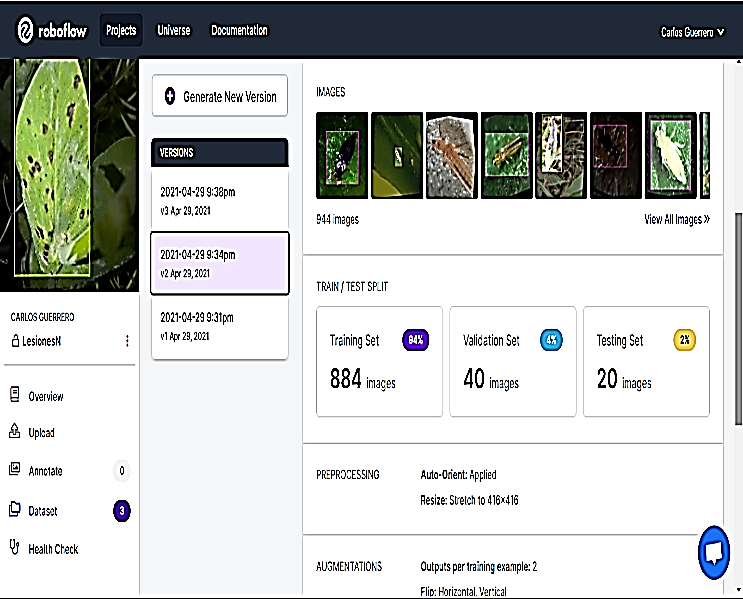Click the plus icon on Generate New Version
This screenshot has width=743, height=599.
tap(170, 97)
